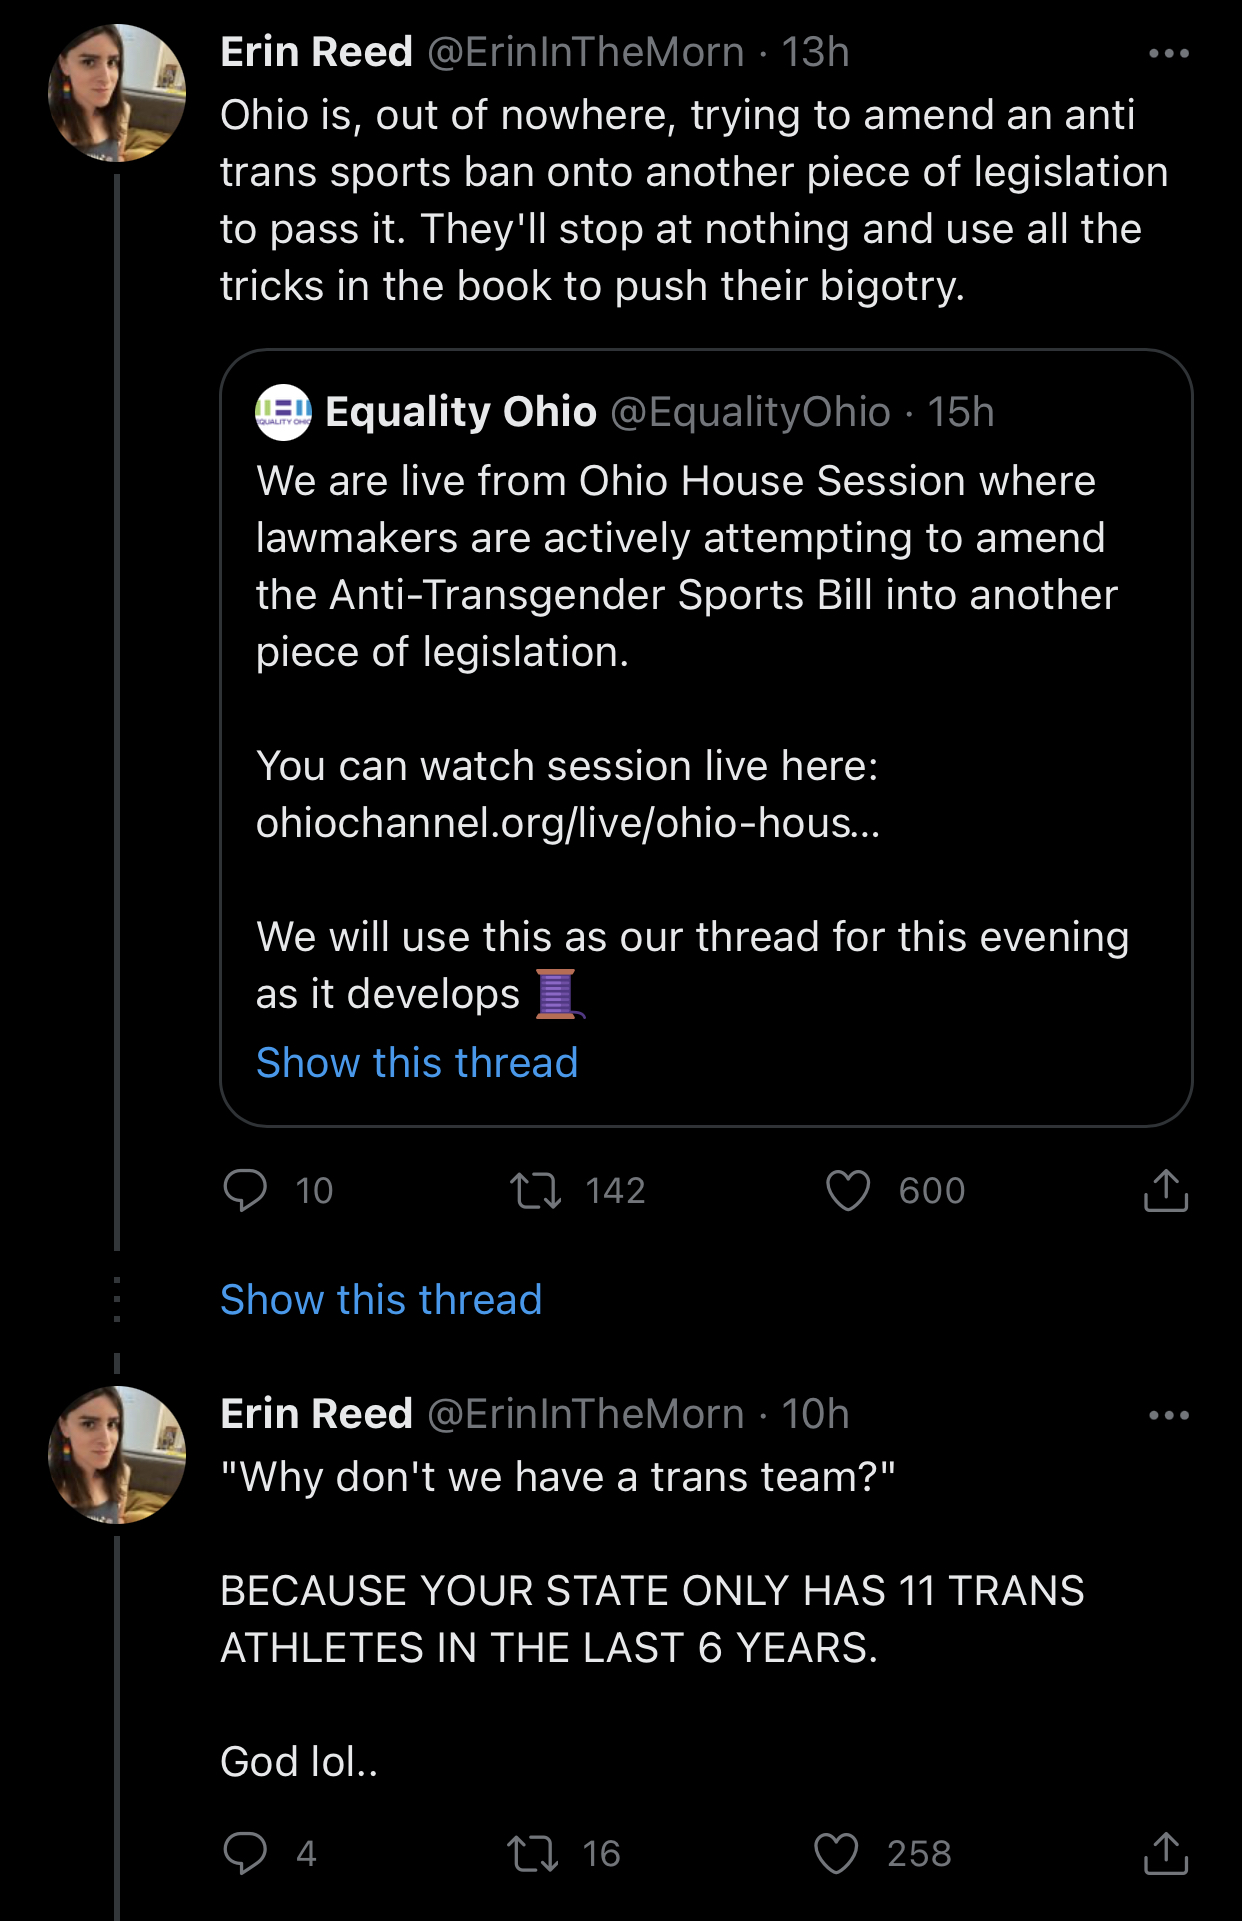Open Erin Reed name on the 10h tweet
The width and height of the screenshot is (1242, 1921).
click(x=316, y=1414)
